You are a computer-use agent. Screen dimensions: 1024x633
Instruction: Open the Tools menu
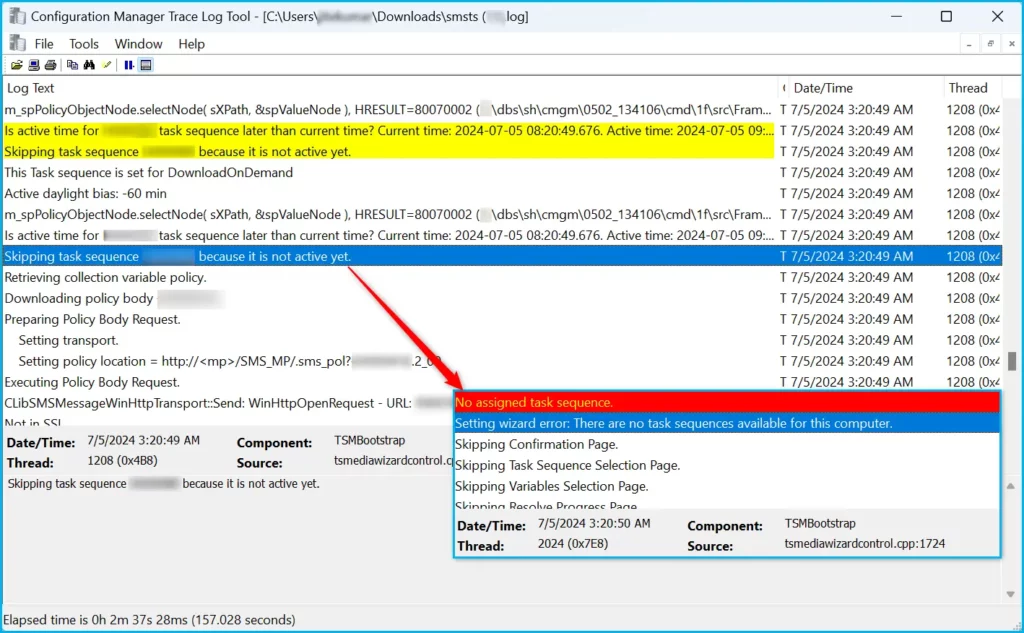coord(84,44)
